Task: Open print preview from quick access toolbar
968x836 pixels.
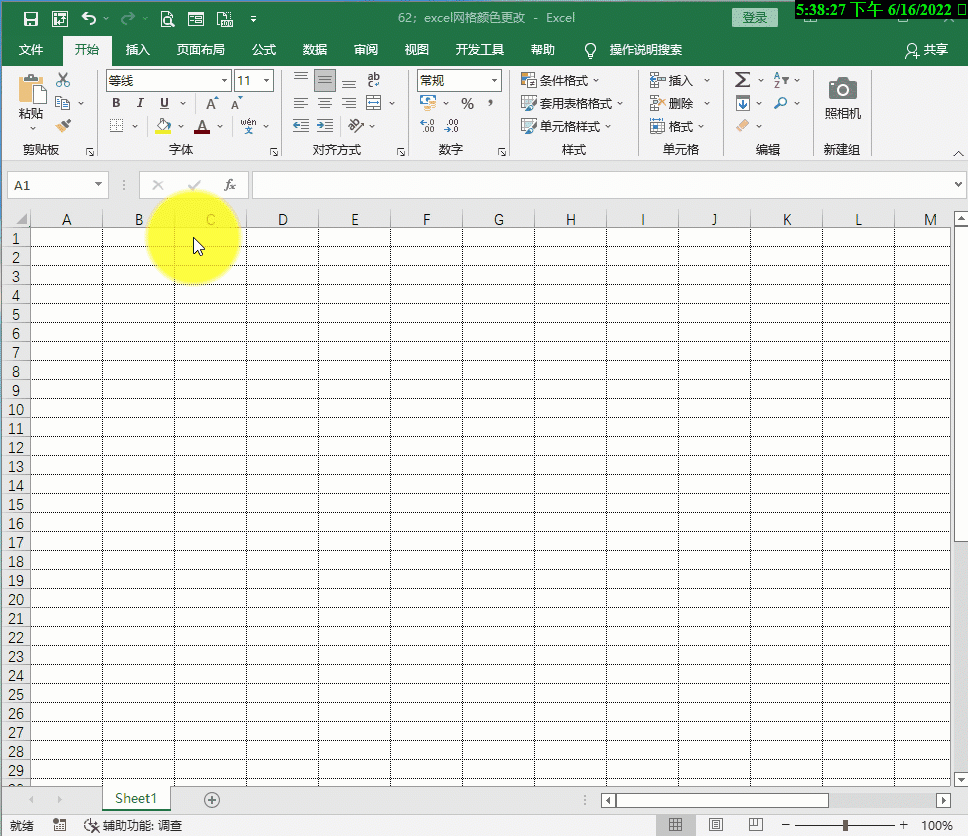Action: click(x=167, y=19)
